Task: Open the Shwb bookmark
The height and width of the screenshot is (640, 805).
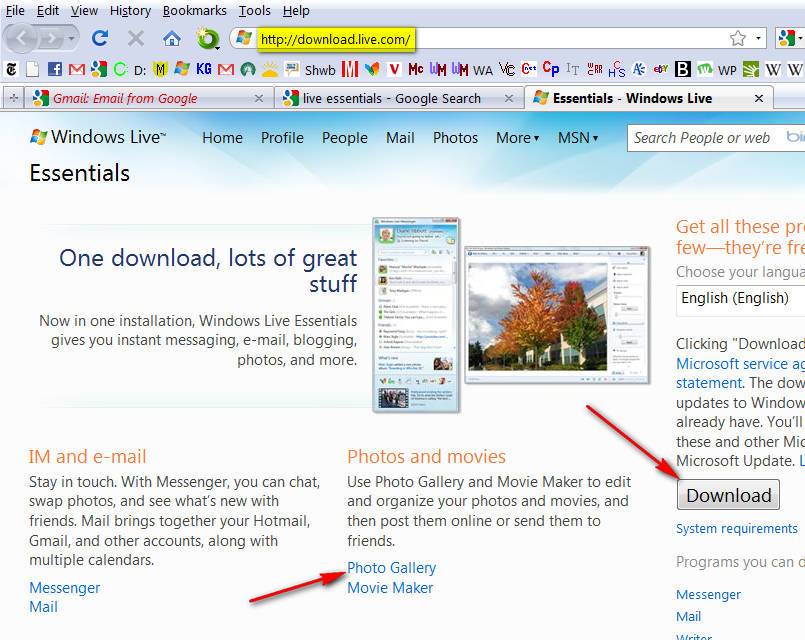Action: pos(320,70)
